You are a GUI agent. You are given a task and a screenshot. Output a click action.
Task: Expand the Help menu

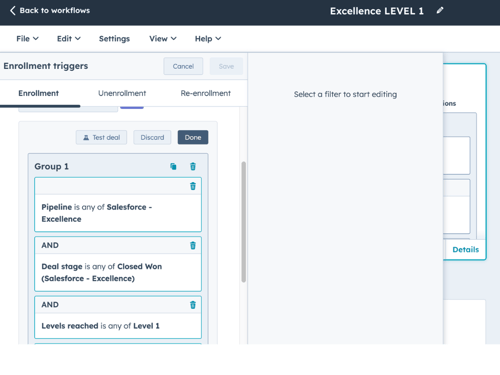[x=208, y=39]
